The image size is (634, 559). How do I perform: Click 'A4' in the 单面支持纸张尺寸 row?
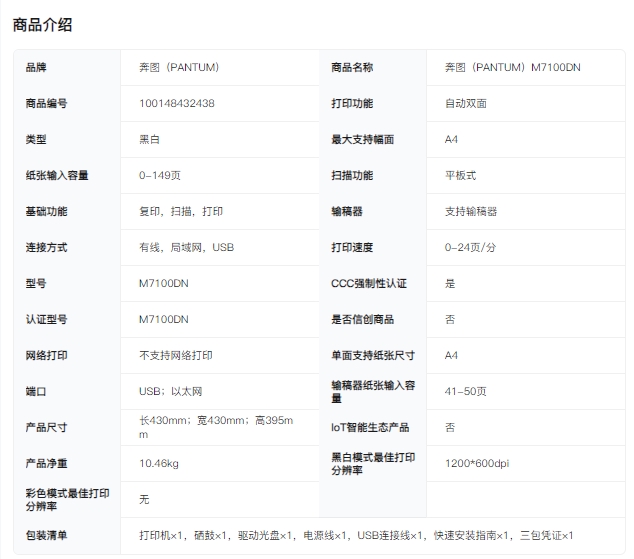pyautogui.click(x=451, y=355)
